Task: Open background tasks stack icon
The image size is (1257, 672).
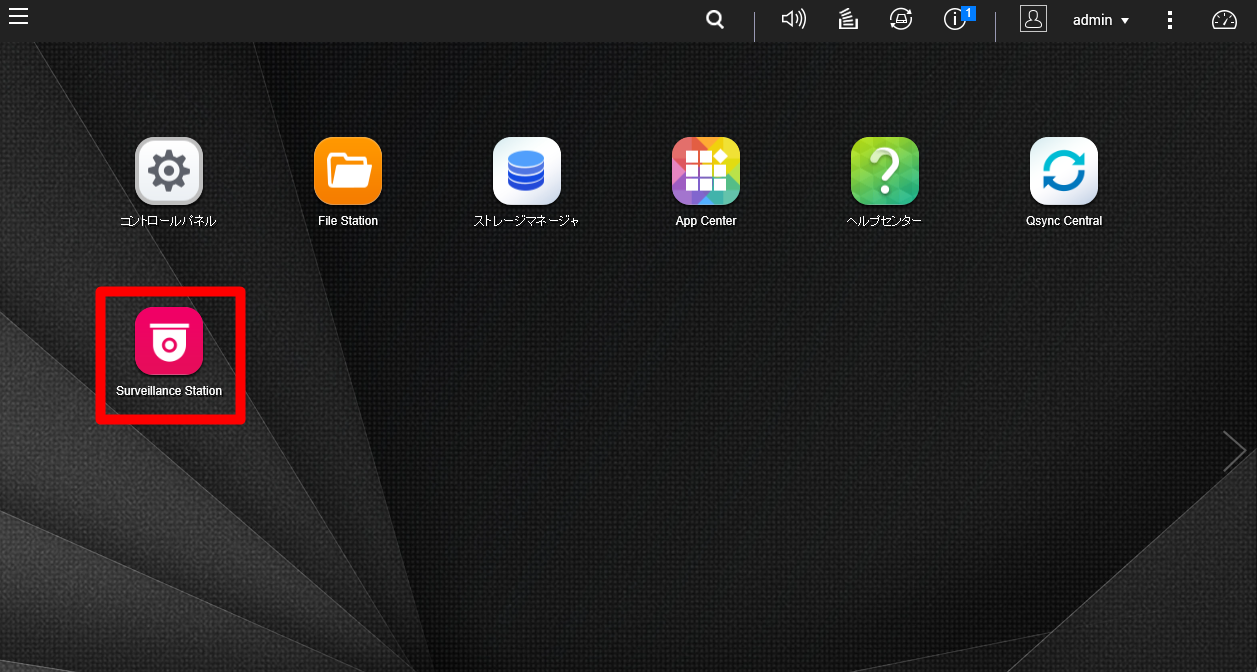Action: (848, 19)
